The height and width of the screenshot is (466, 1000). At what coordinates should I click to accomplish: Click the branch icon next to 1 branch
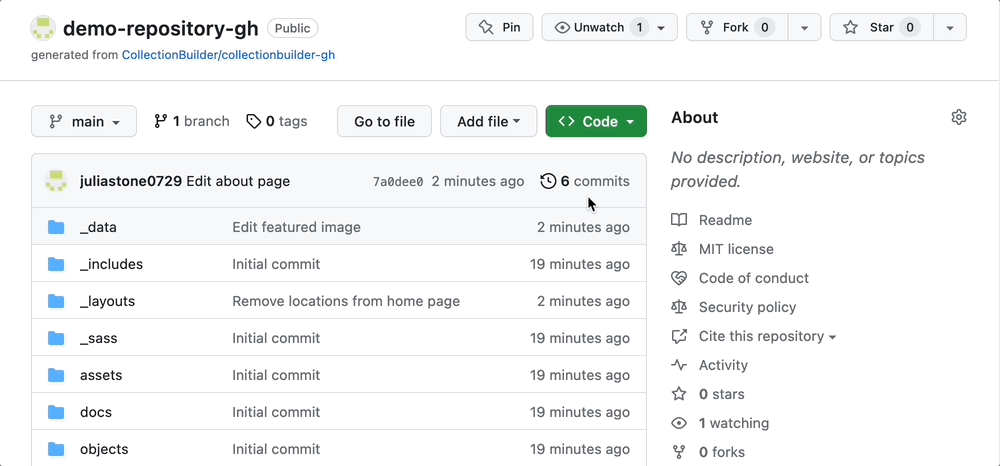click(x=161, y=121)
